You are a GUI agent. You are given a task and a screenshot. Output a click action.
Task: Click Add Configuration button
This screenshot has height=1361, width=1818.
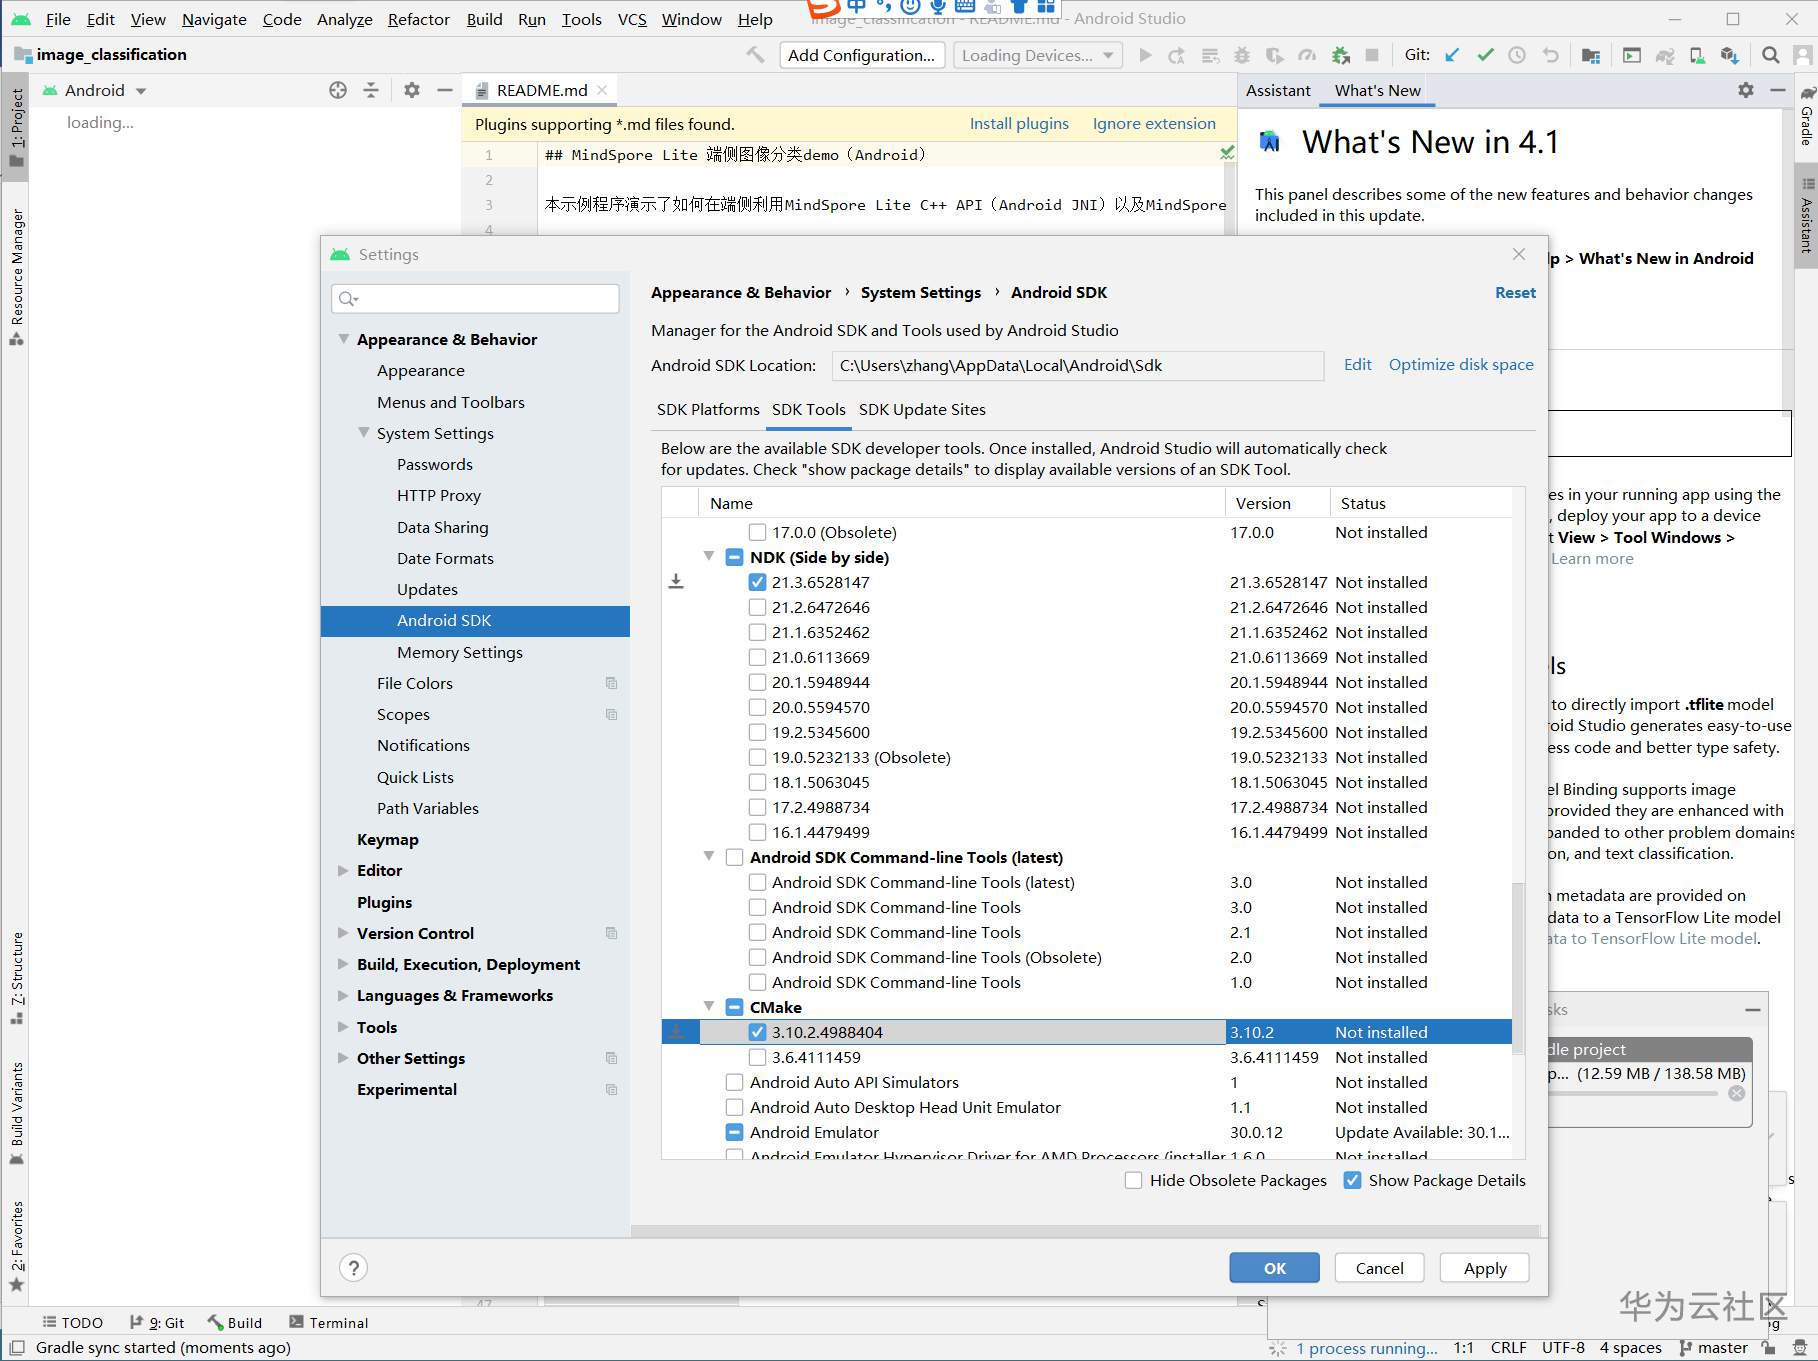tap(861, 55)
